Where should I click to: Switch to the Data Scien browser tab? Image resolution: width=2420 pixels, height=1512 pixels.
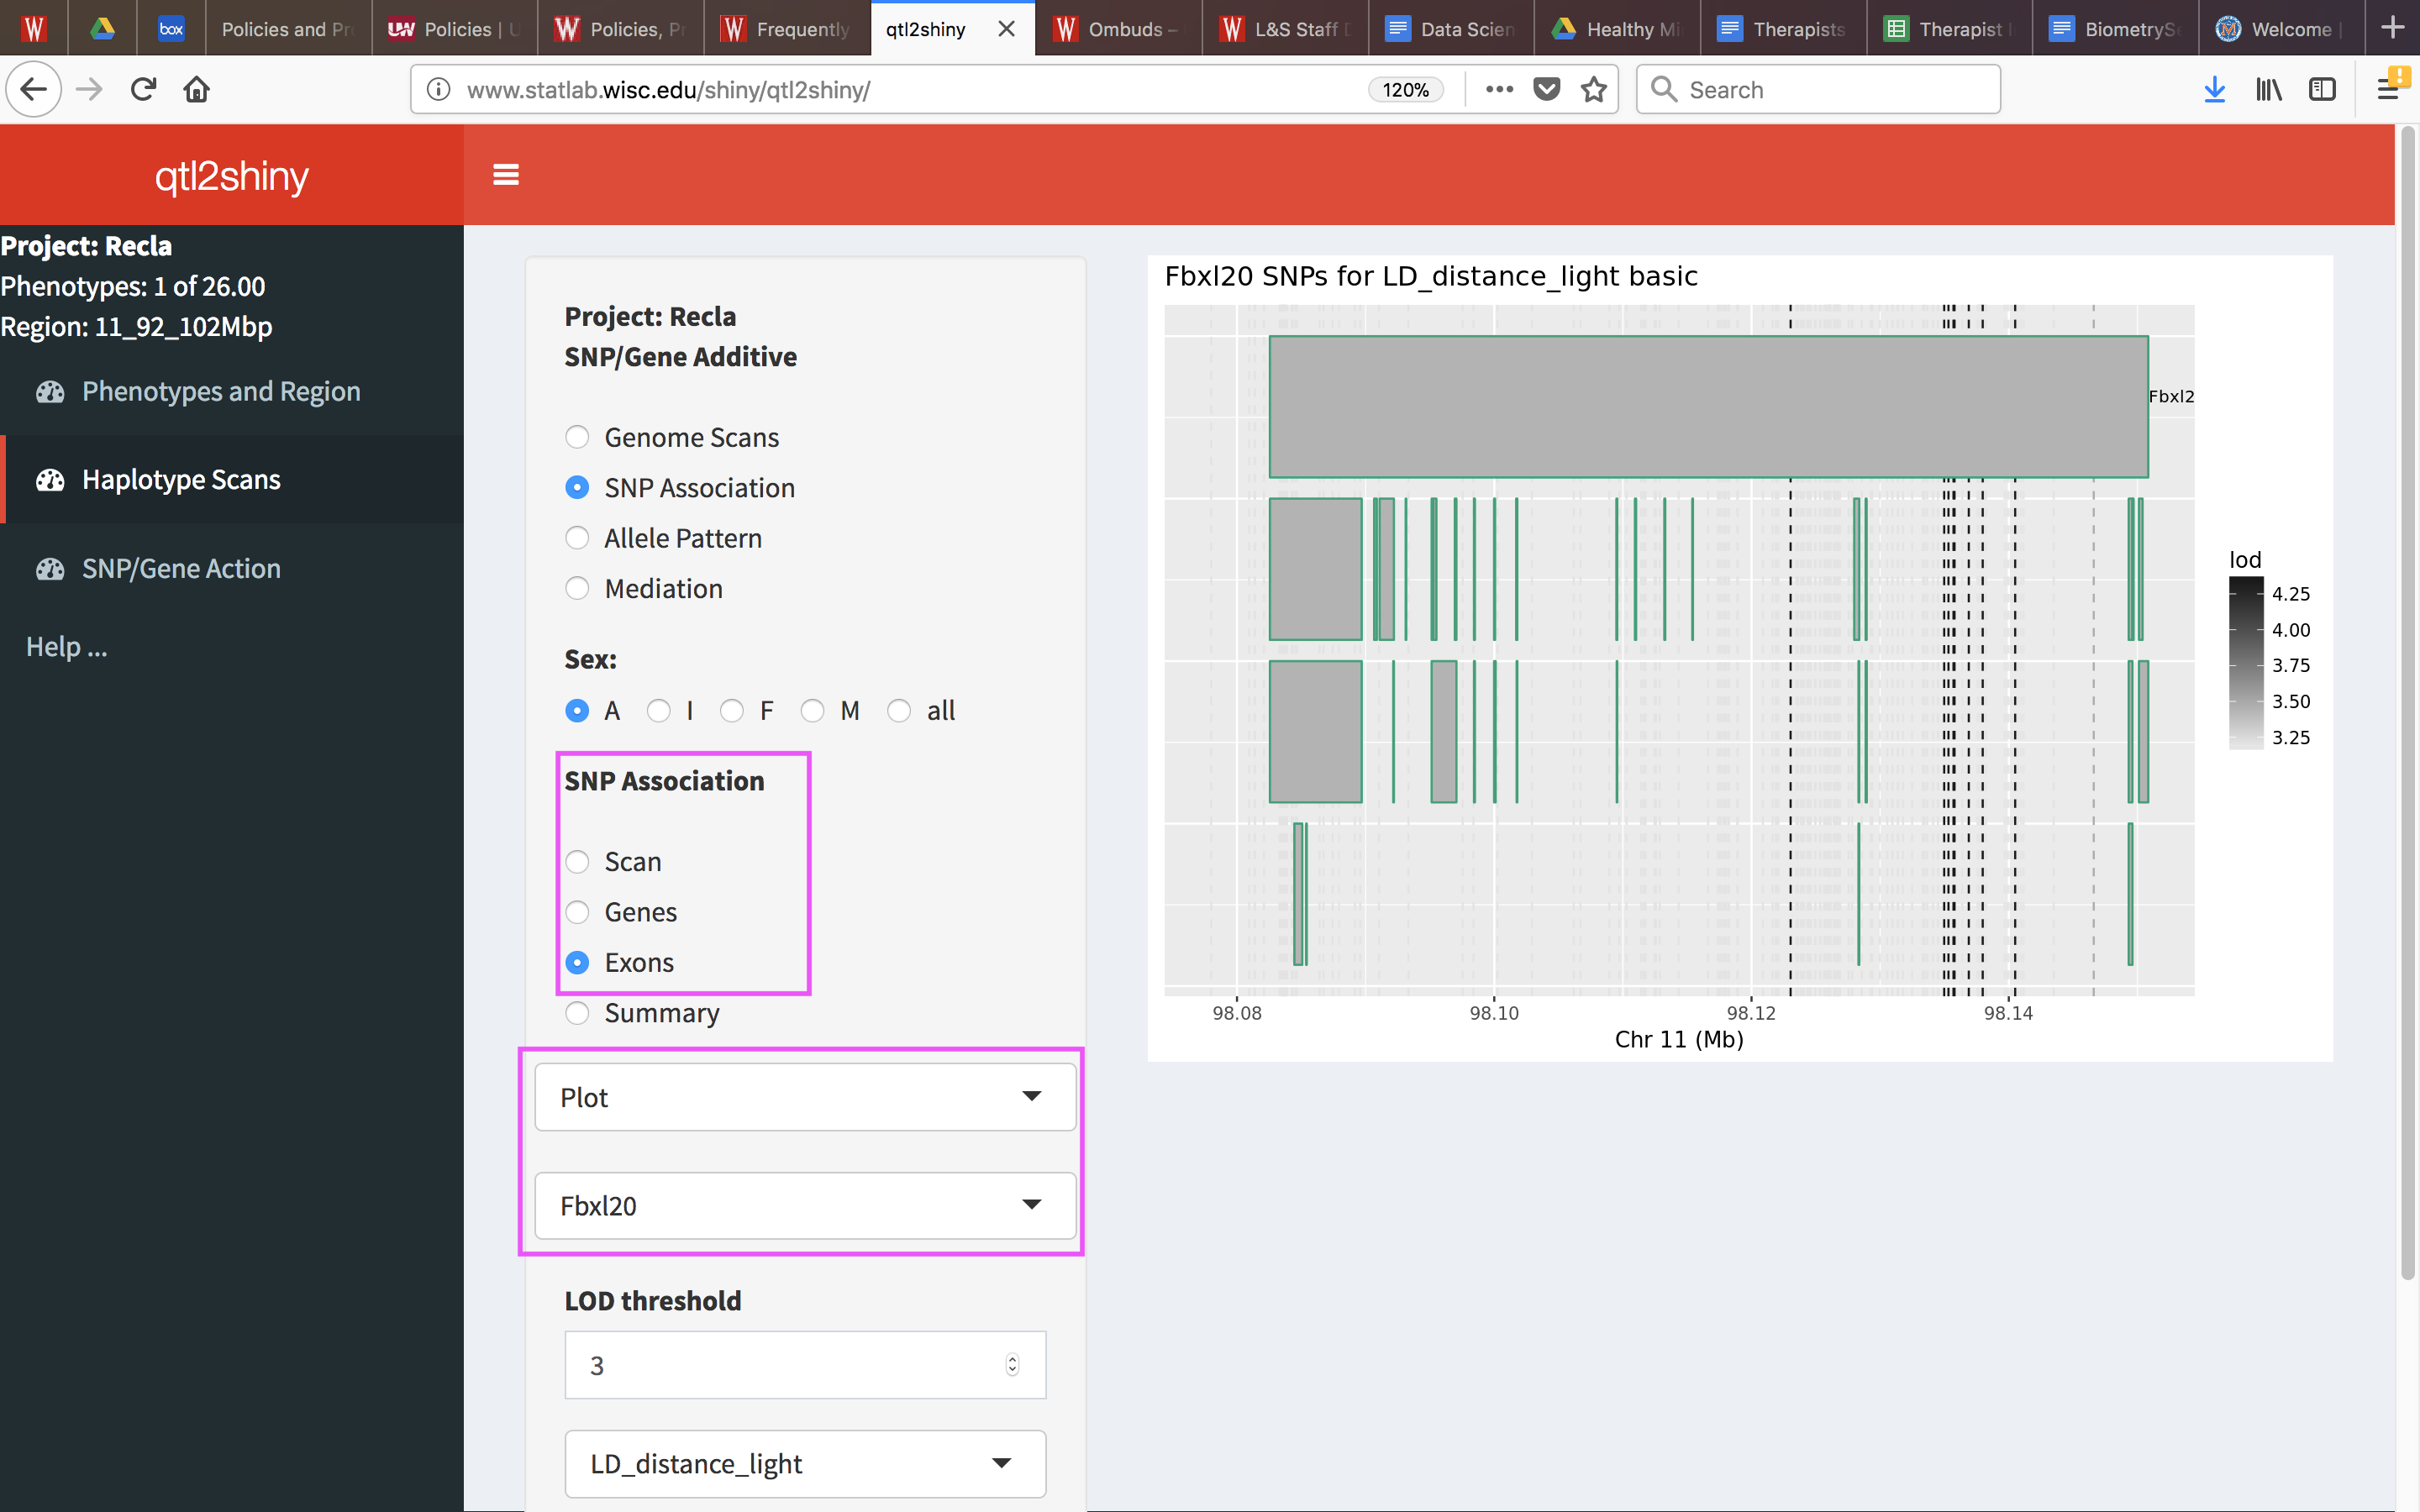click(x=1450, y=29)
